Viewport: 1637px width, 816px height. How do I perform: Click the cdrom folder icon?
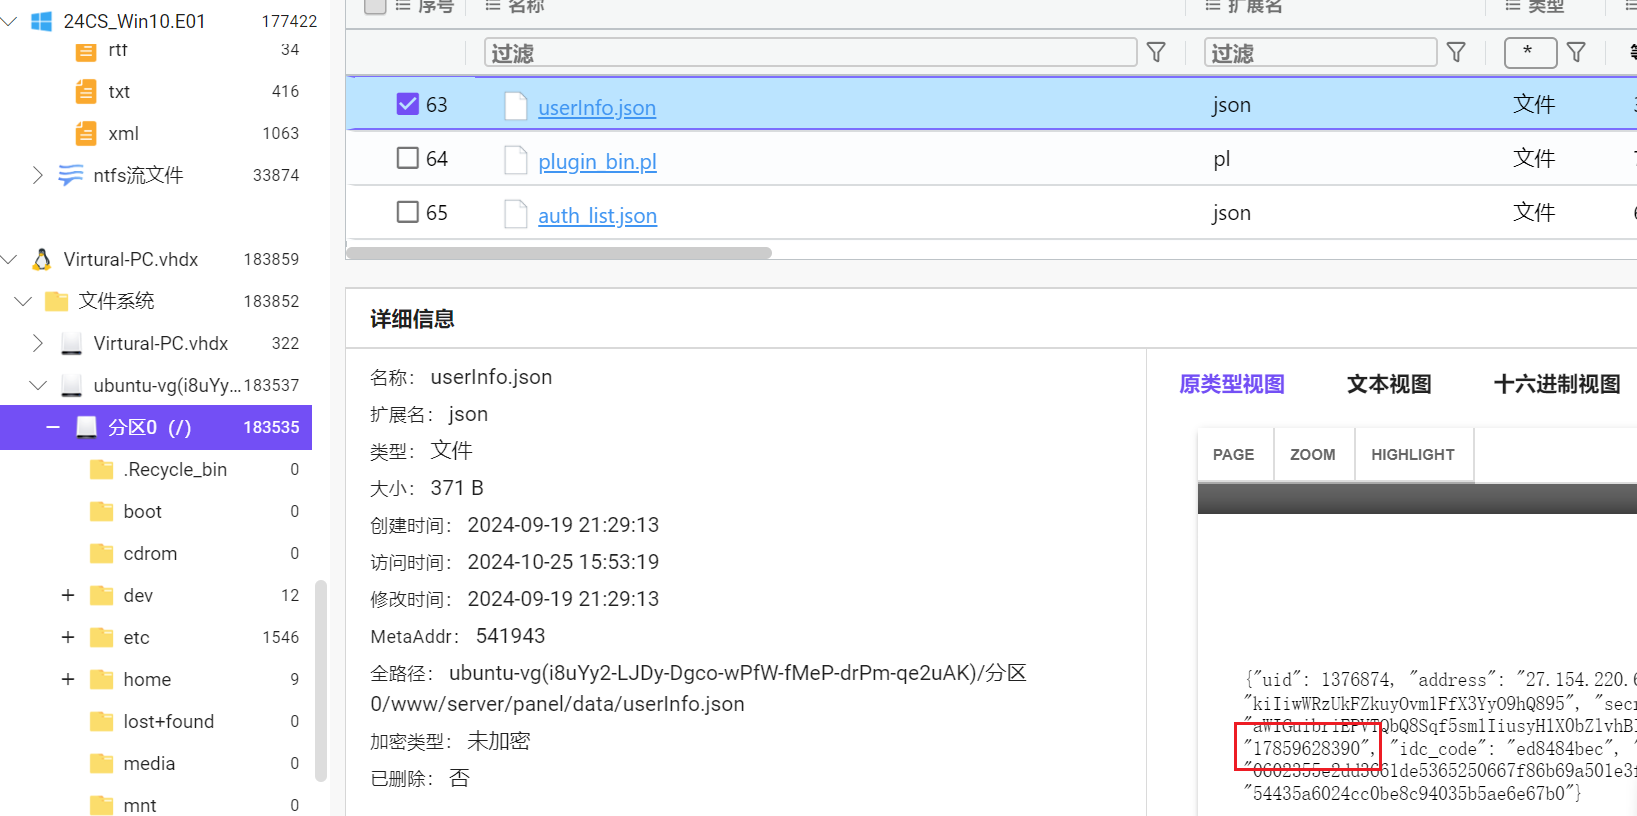pyautogui.click(x=102, y=554)
